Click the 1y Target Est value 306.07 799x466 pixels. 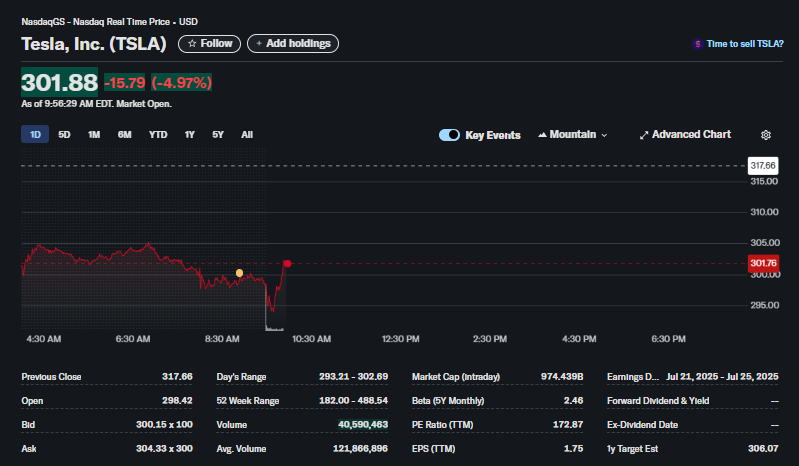point(763,449)
